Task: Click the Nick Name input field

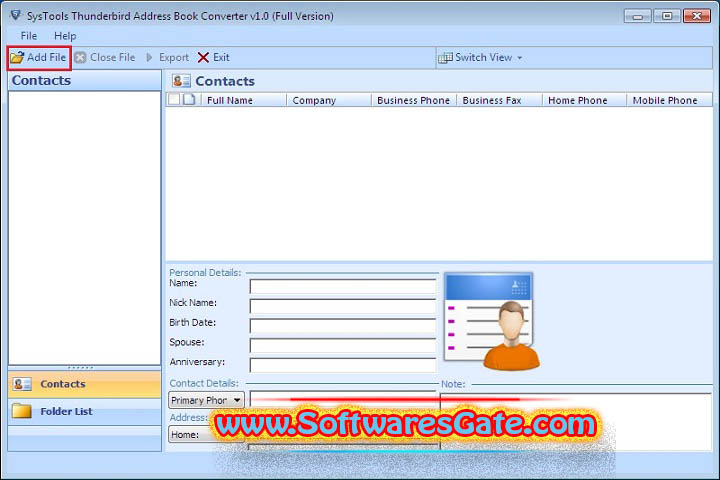Action: pos(343,306)
